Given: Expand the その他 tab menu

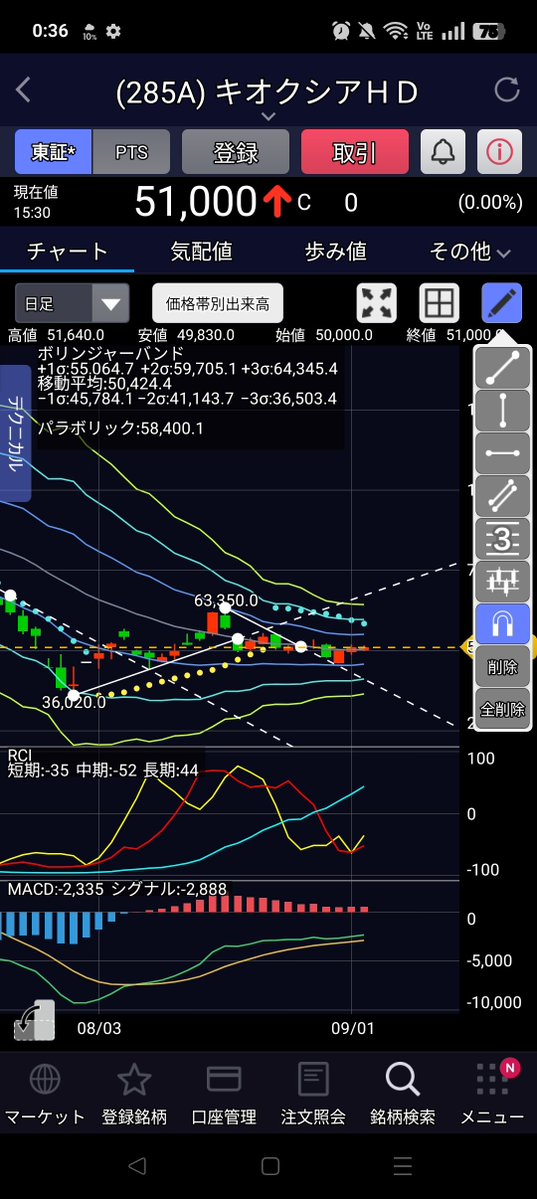Looking at the screenshot, I should (470, 252).
